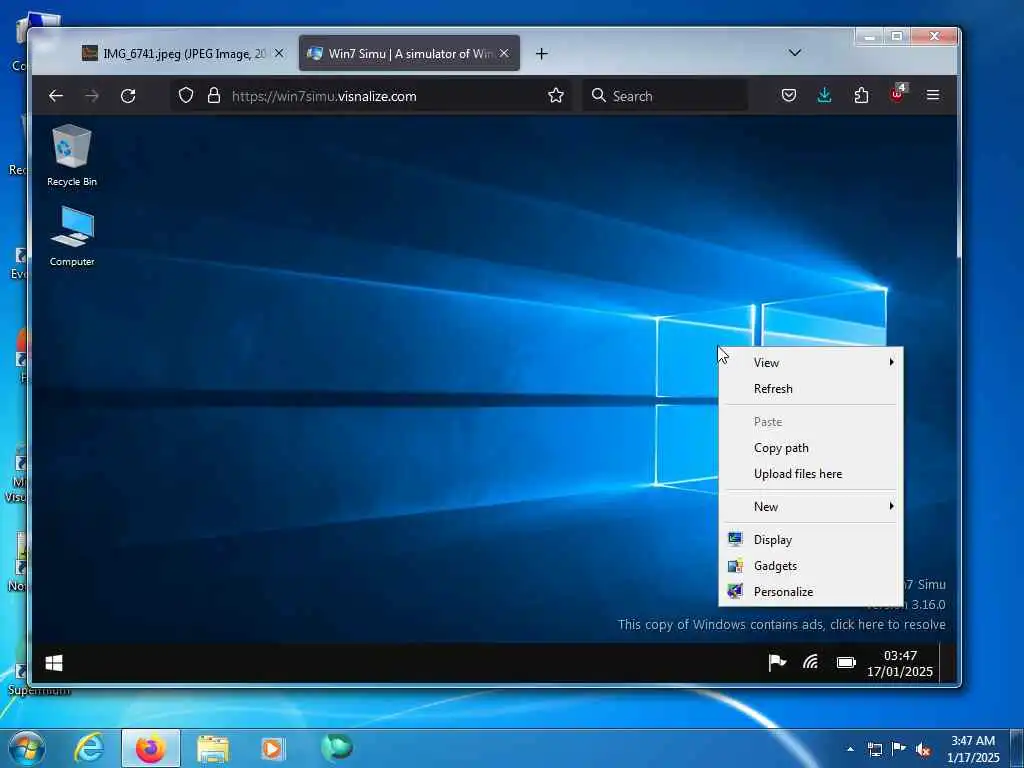1024x768 pixels.
Task: Click the 03:47 clock in the simulator taskbar
Action: (x=900, y=663)
